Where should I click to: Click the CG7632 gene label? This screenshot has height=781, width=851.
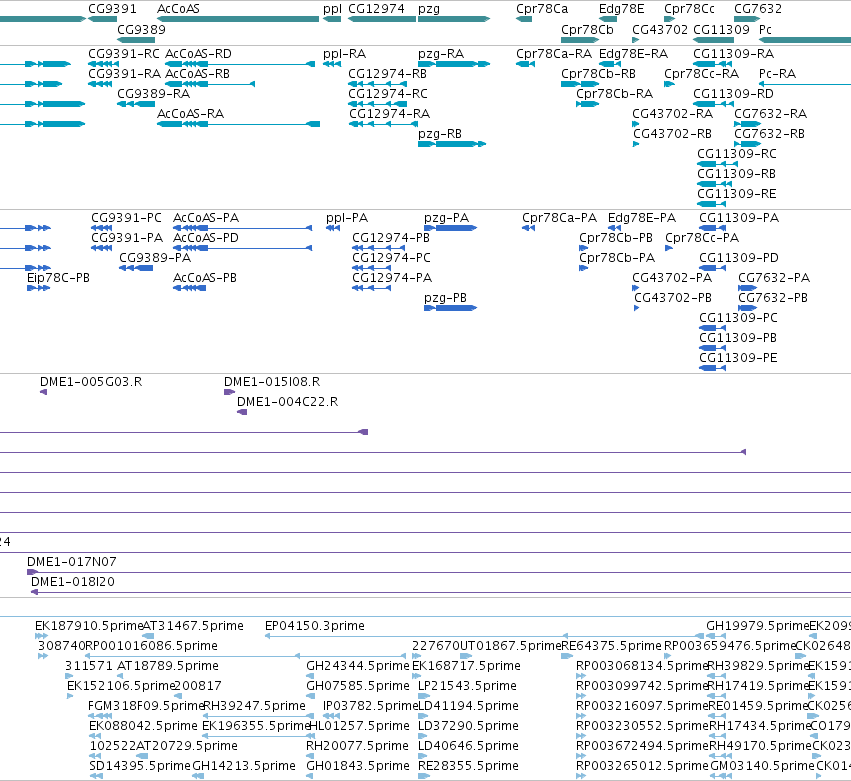[x=758, y=9]
